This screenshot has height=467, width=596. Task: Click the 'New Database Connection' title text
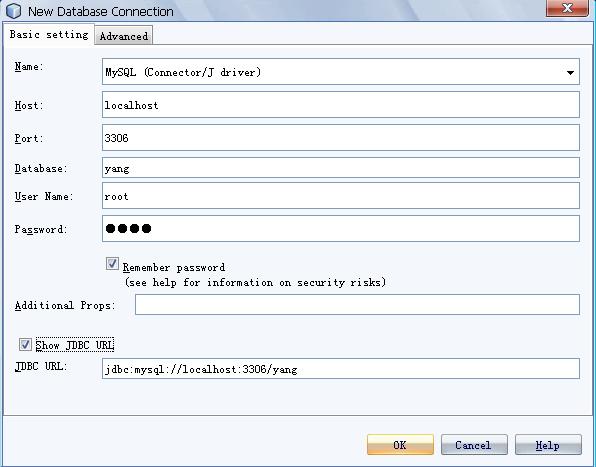tap(101, 11)
